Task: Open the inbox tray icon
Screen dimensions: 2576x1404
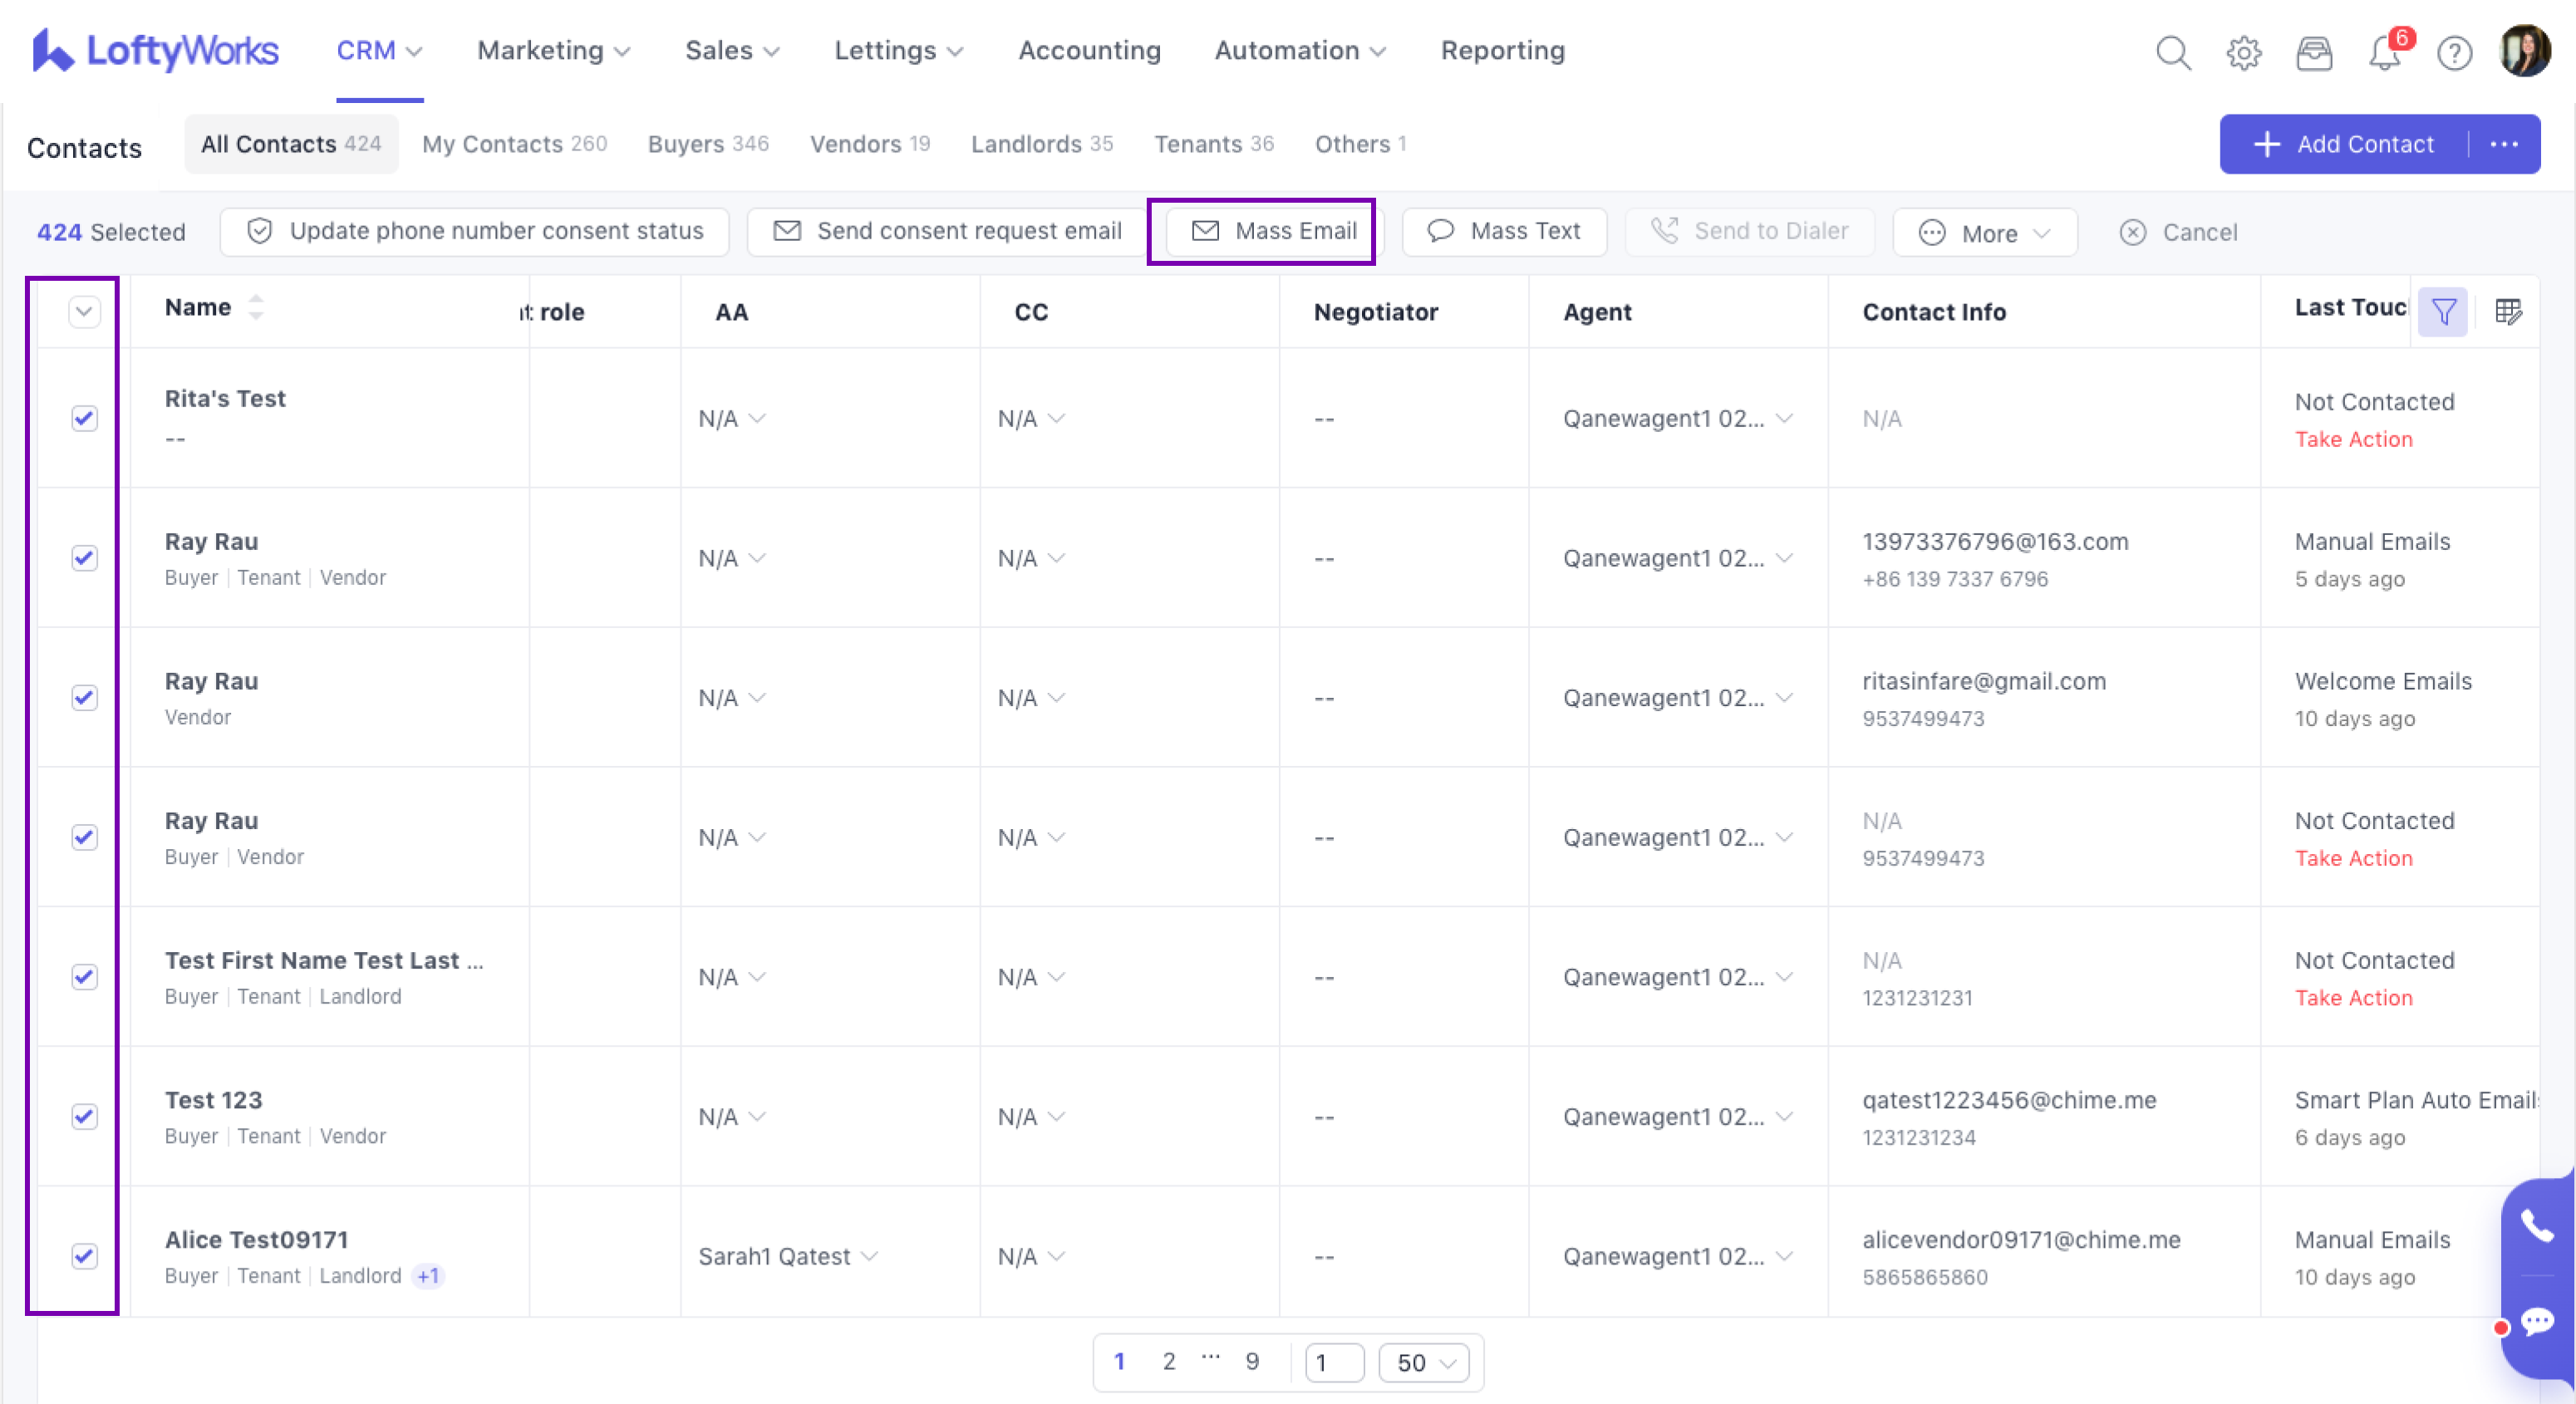Action: click(x=2313, y=52)
